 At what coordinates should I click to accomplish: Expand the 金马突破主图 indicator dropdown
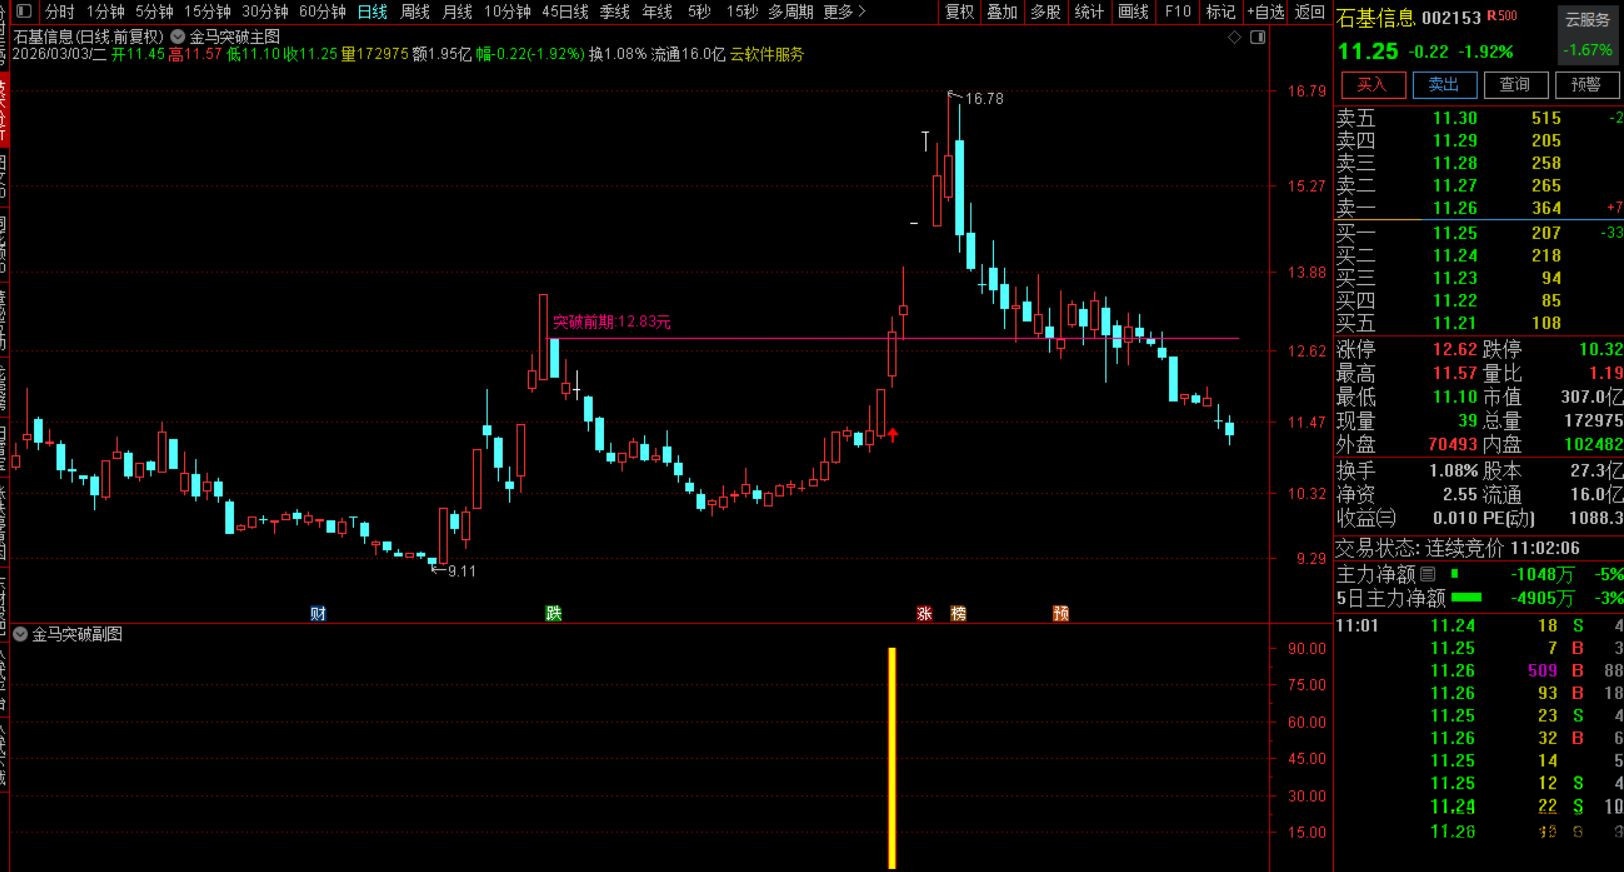click(178, 36)
